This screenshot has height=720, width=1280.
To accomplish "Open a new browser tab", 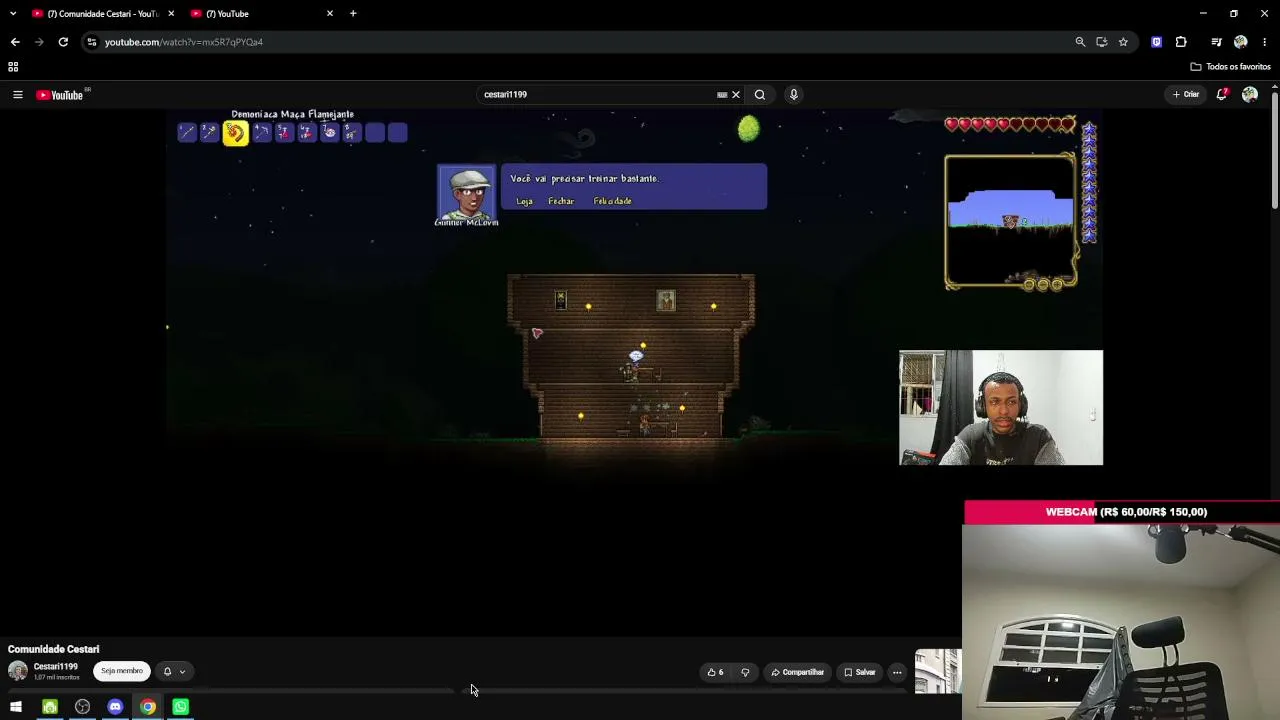I will click(353, 14).
